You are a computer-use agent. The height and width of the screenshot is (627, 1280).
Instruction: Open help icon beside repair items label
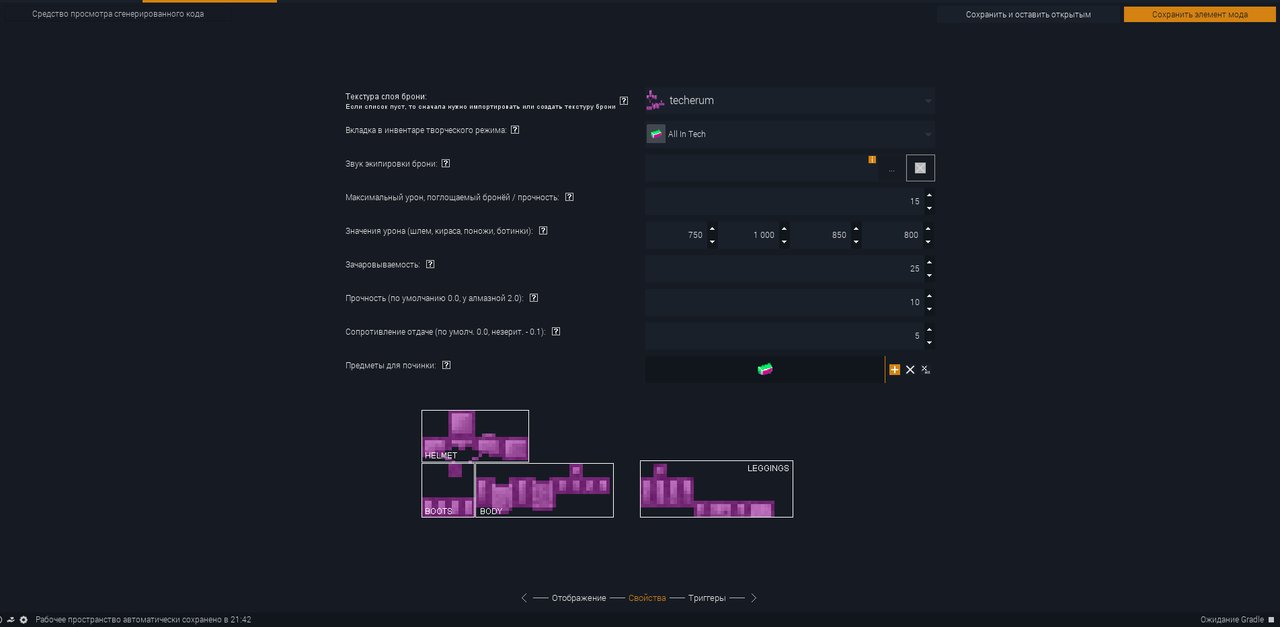(446, 365)
